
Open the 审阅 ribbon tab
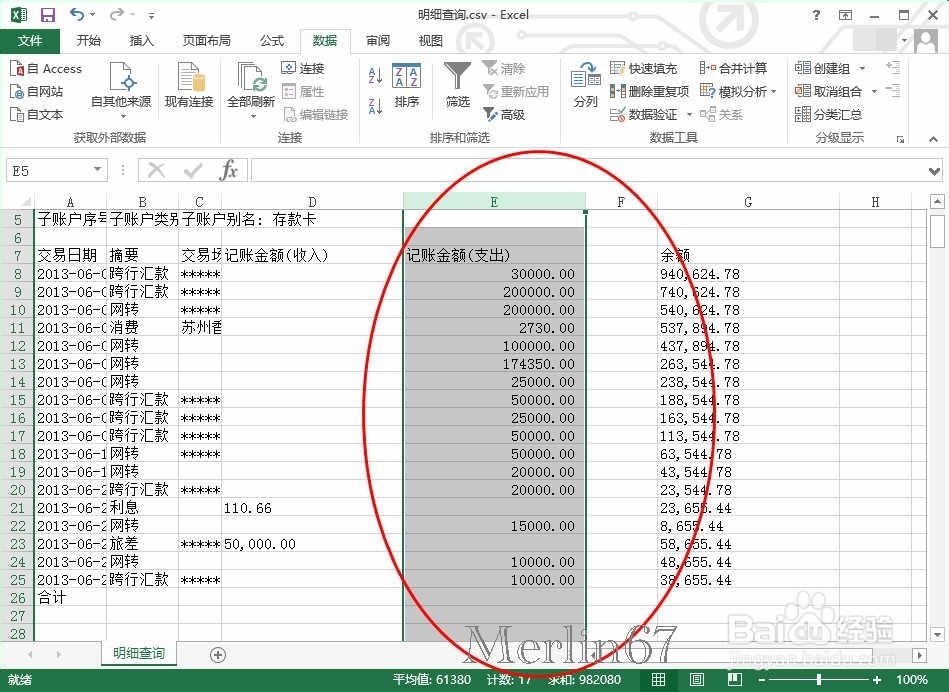377,40
